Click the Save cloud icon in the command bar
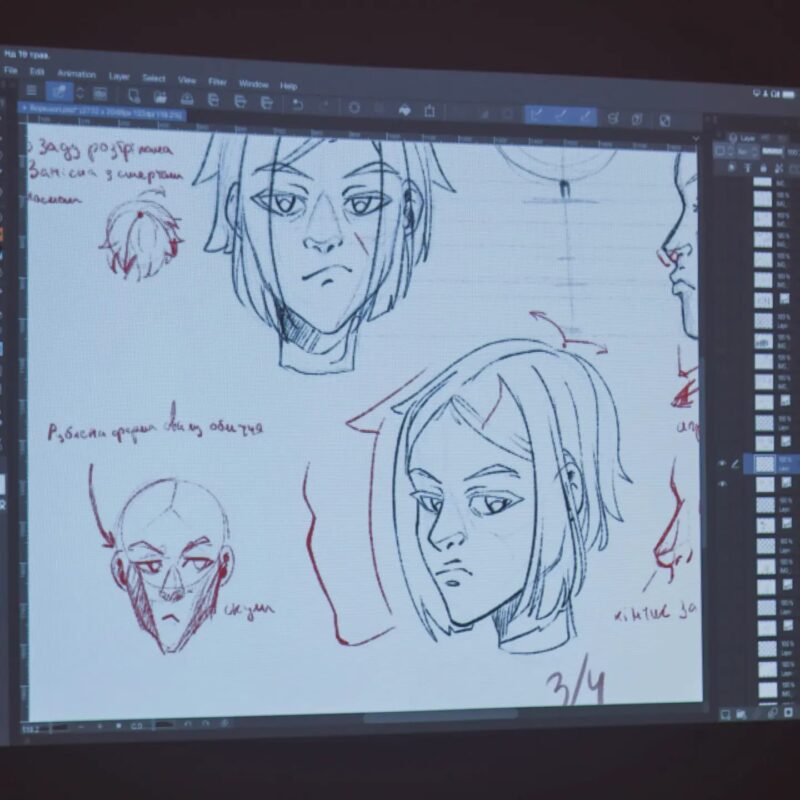Viewport: 800px width, 800px height. coord(186,99)
